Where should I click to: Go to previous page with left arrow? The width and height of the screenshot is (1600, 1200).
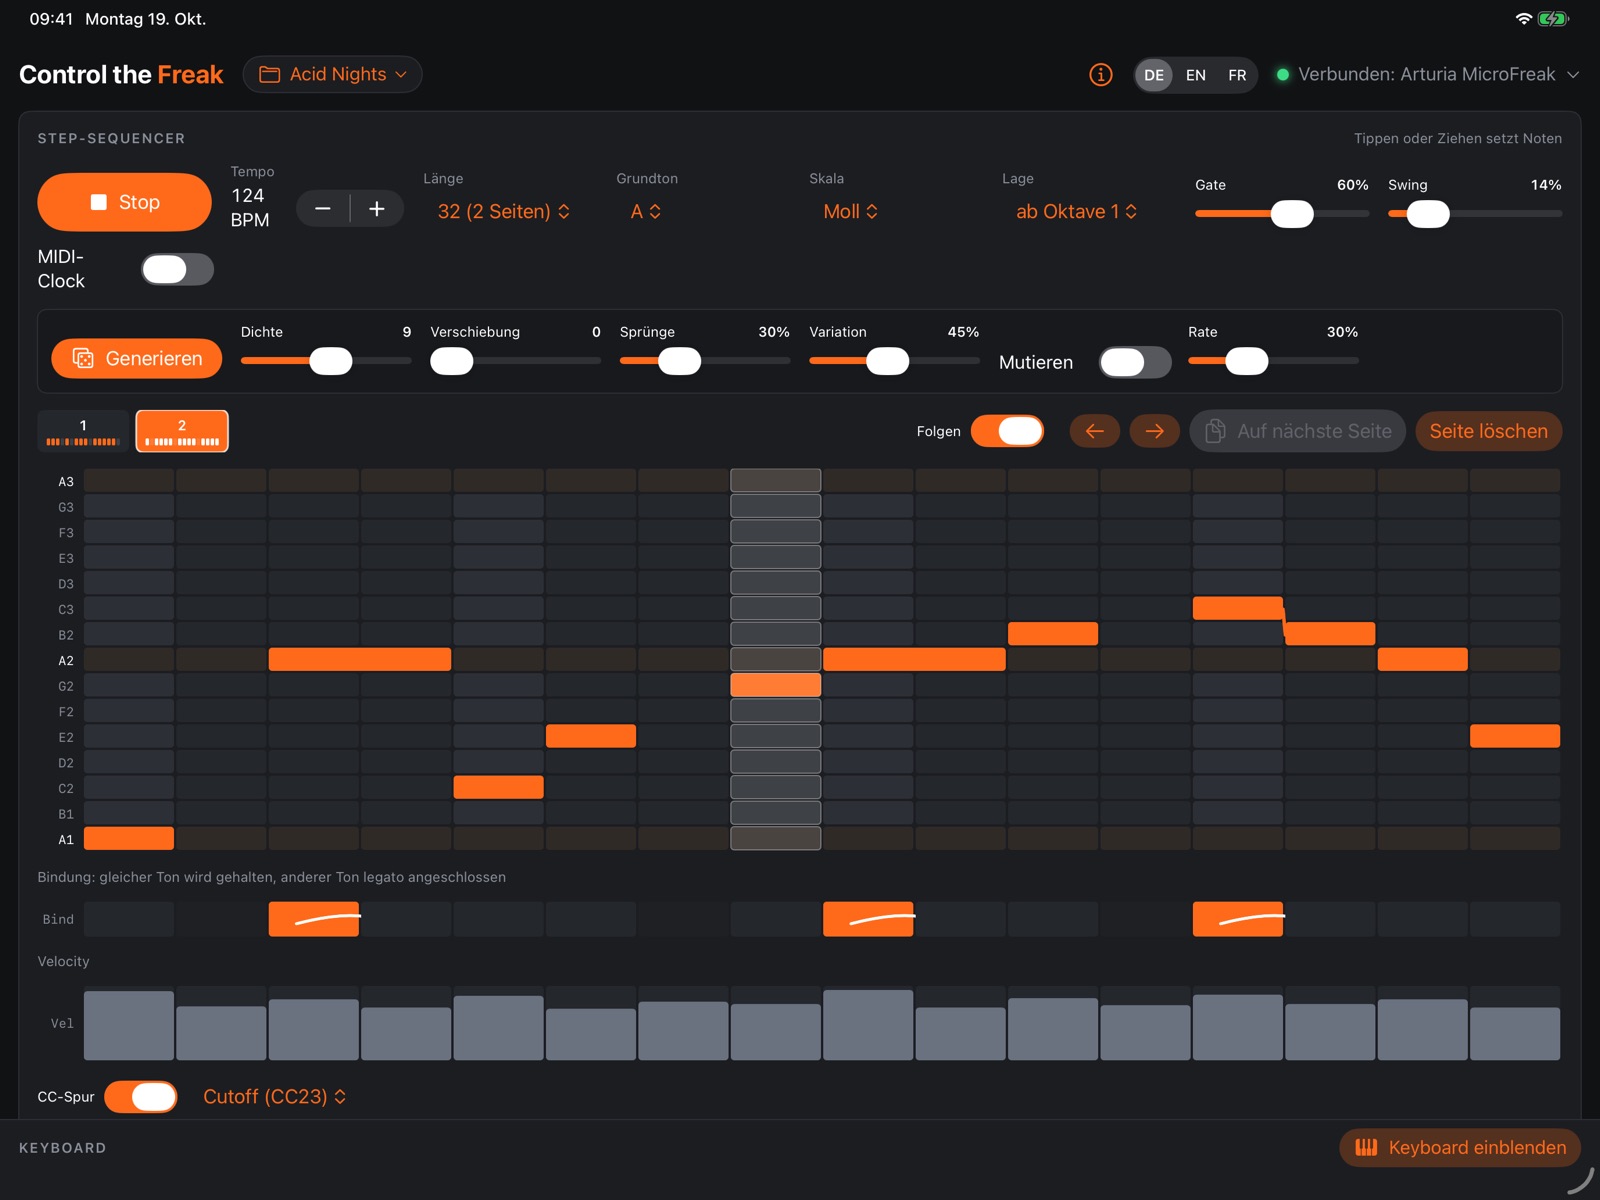(x=1095, y=431)
